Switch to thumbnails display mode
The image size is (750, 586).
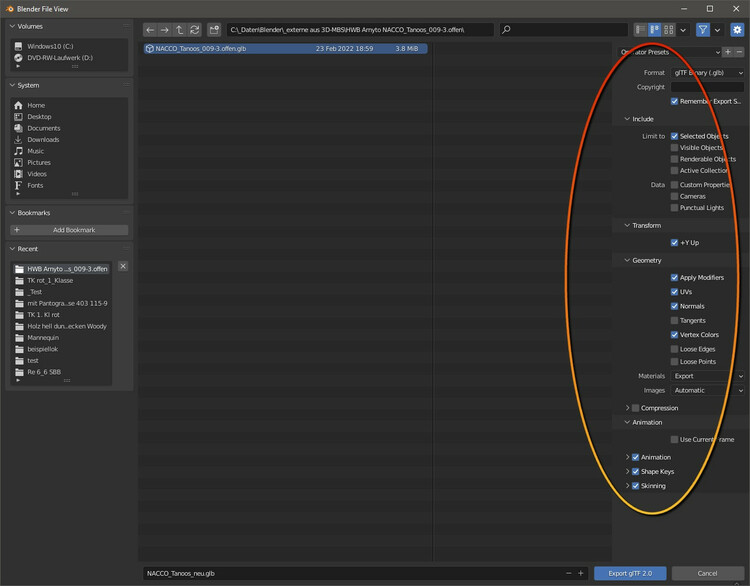[x=669, y=30]
